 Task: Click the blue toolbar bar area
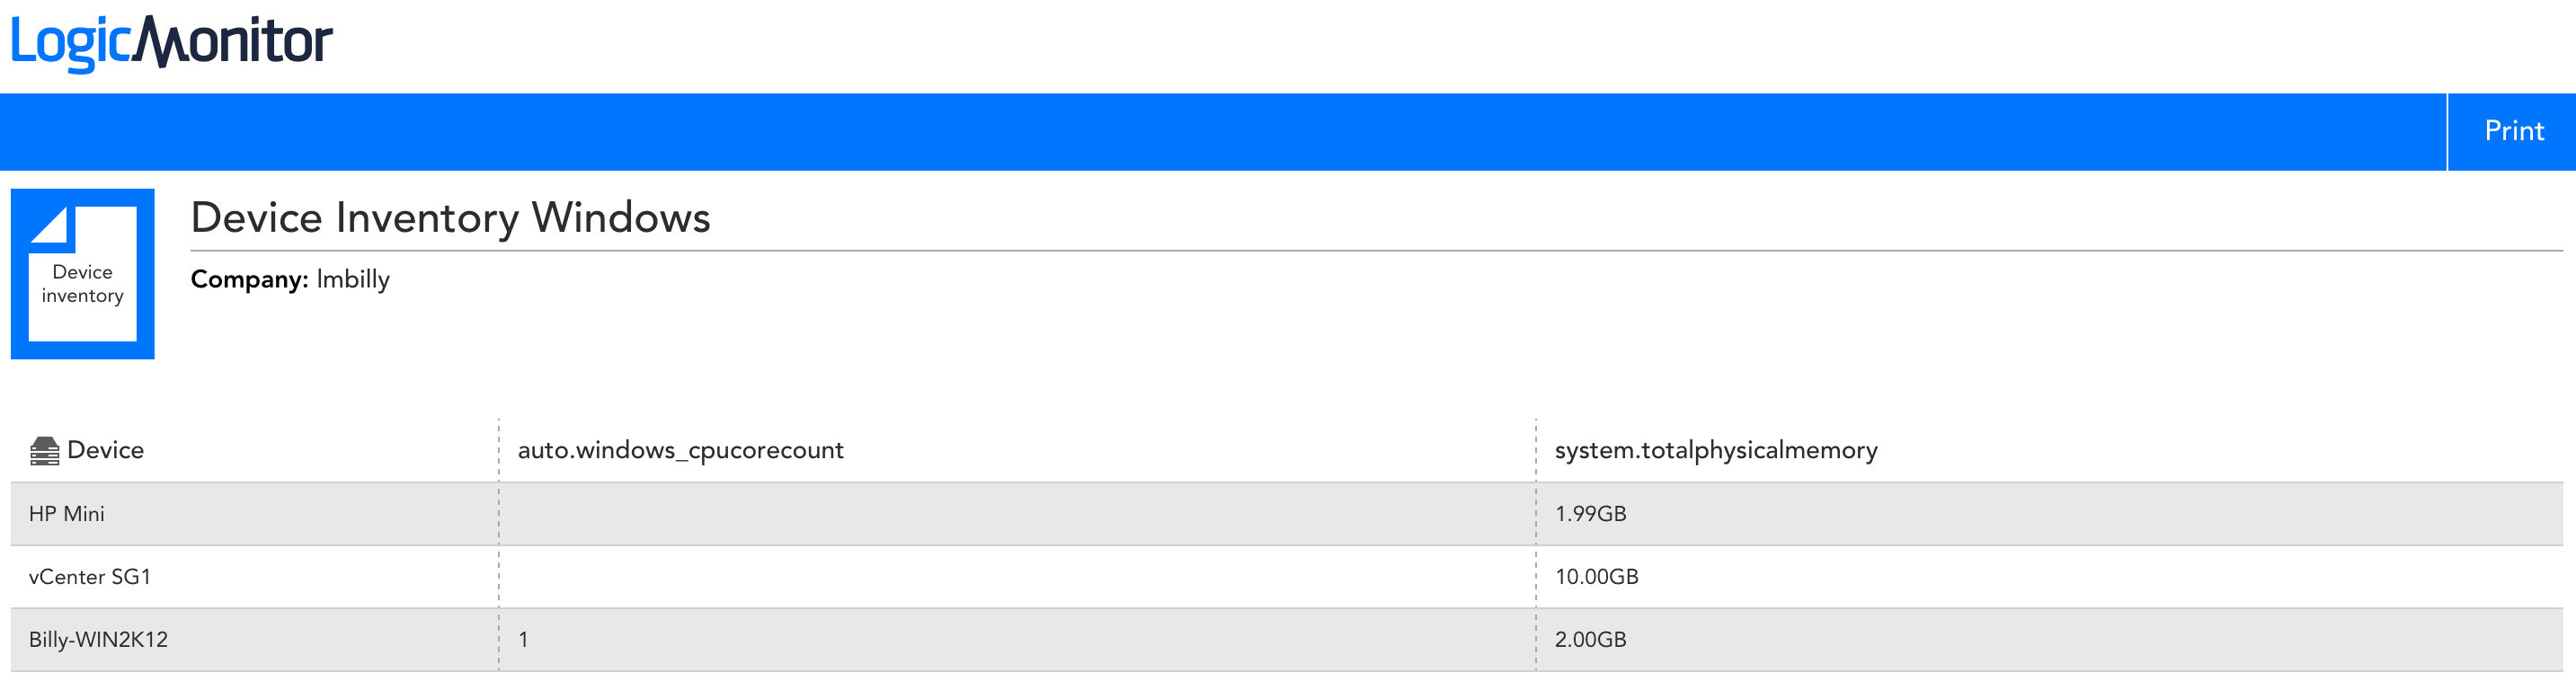point(1222,132)
